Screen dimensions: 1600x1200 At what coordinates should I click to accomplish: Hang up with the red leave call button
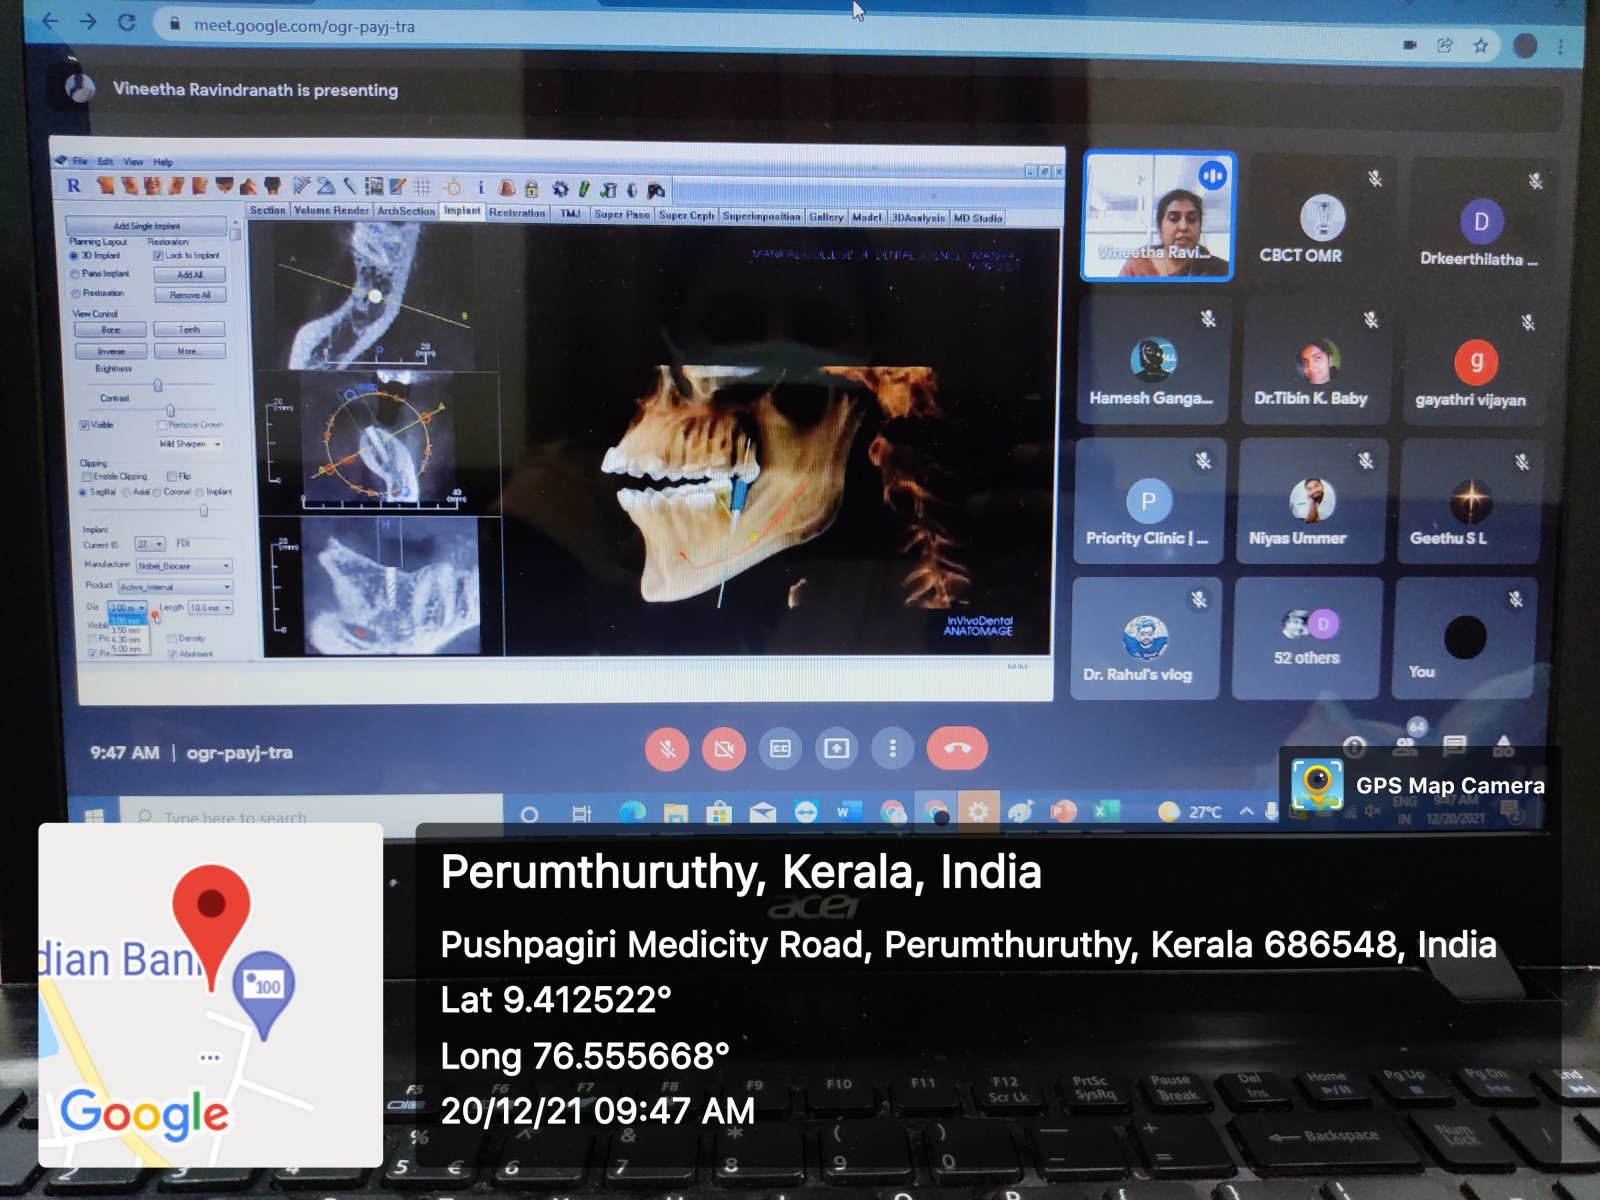click(x=957, y=749)
